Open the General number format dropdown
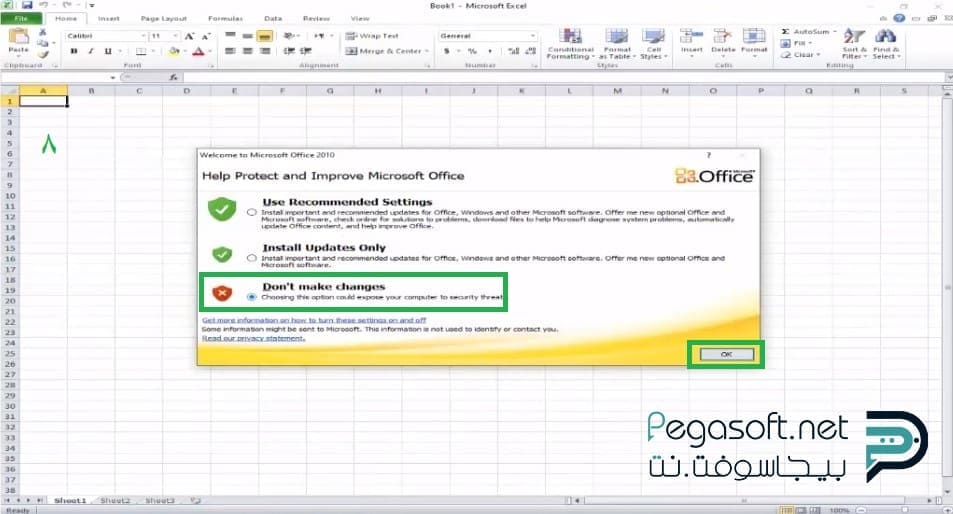Screen dimensions: 953x514 [x=532, y=36]
